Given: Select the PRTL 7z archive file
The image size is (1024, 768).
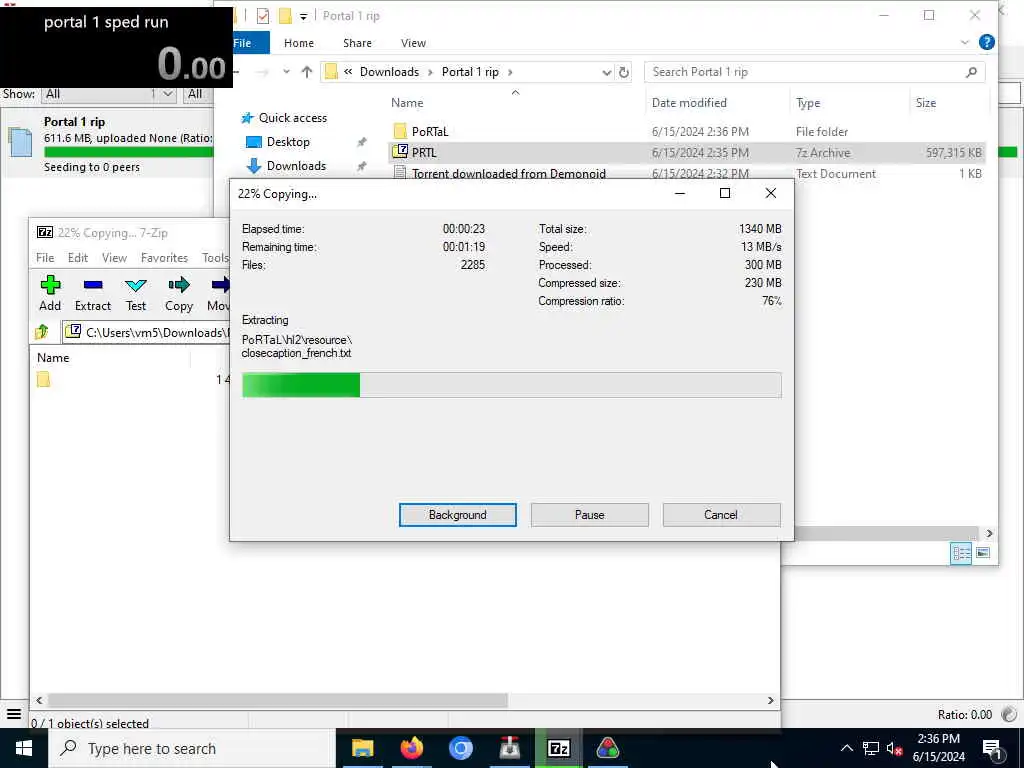Looking at the screenshot, I should (686, 152).
